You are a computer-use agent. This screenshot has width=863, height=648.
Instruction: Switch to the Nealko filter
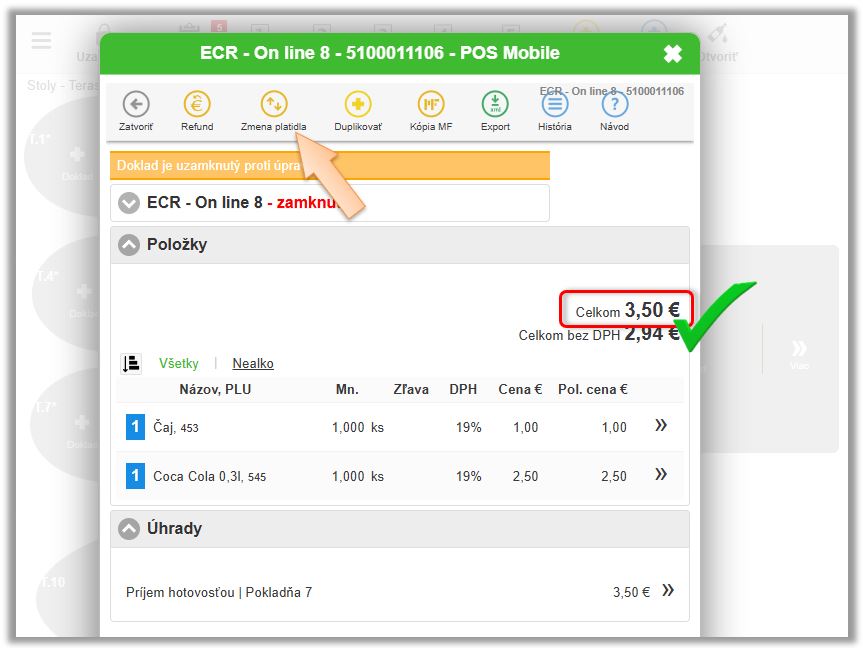[253, 364]
